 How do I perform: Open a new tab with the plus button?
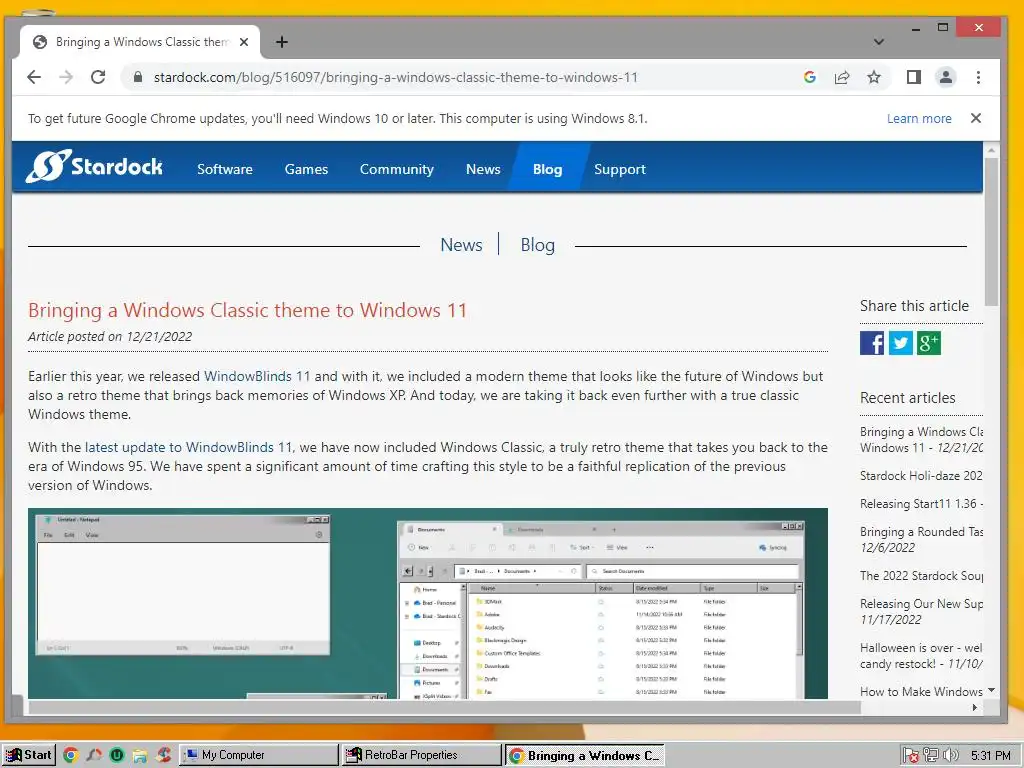pos(281,42)
